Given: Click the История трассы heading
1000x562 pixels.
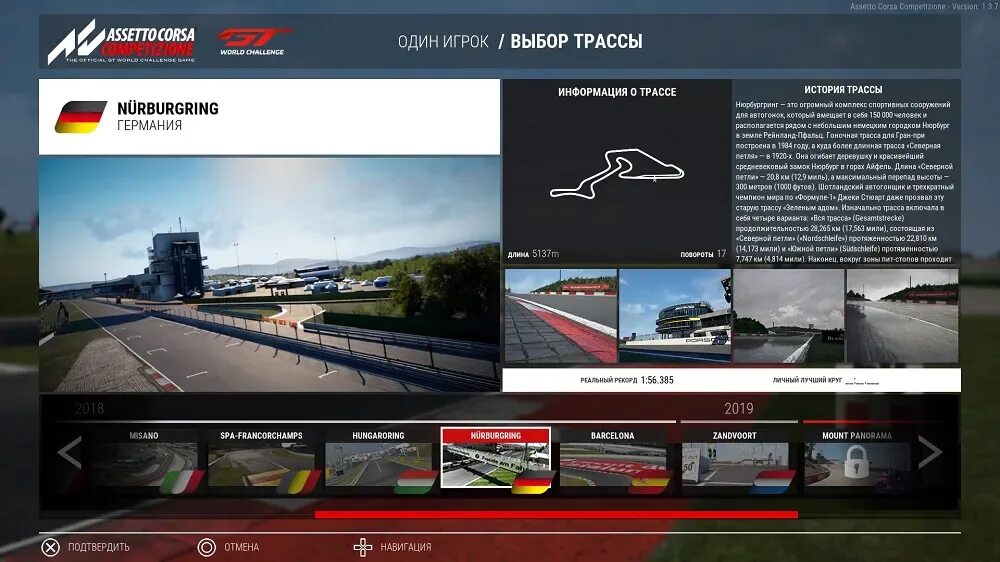Looking at the screenshot, I should click(x=843, y=90).
